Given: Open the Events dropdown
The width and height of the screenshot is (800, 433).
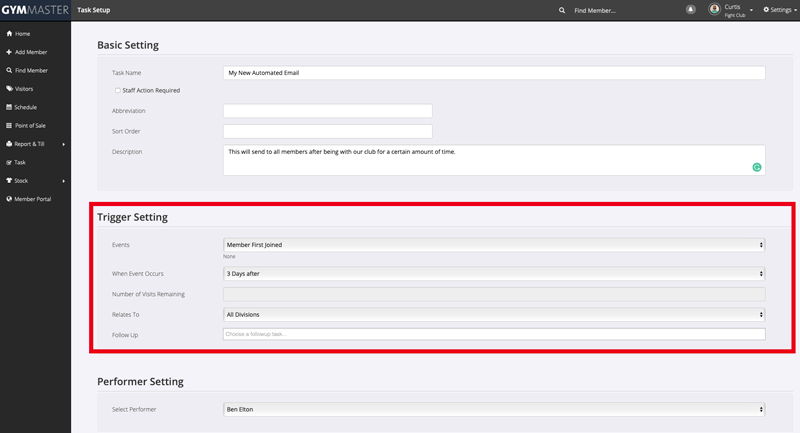Looking at the screenshot, I should (494, 245).
